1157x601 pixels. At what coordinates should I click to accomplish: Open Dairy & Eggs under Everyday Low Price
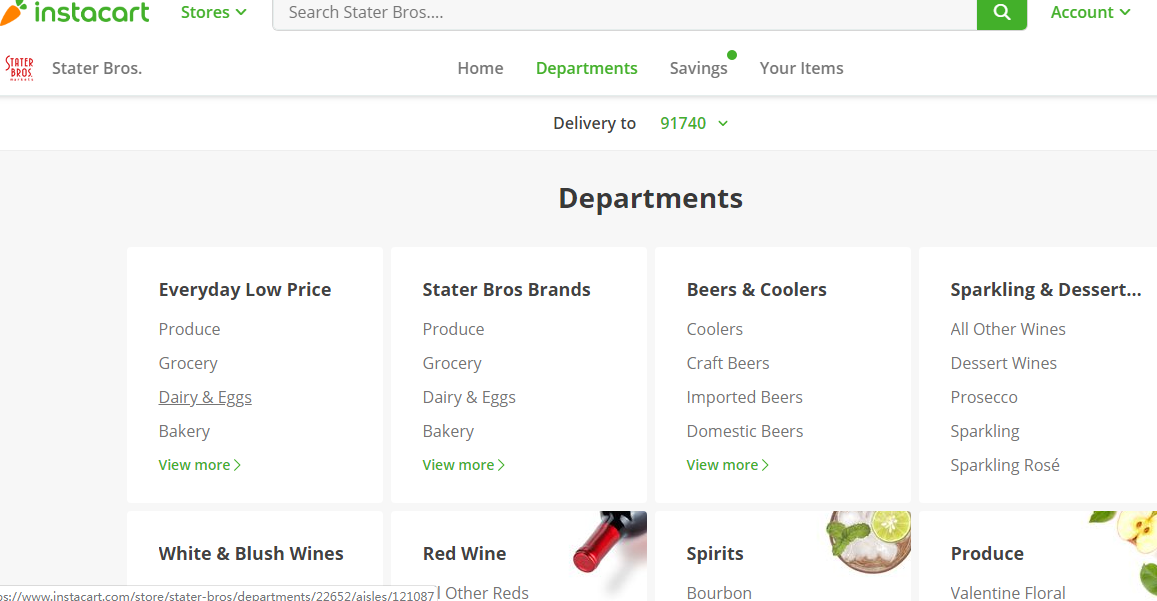click(x=205, y=397)
